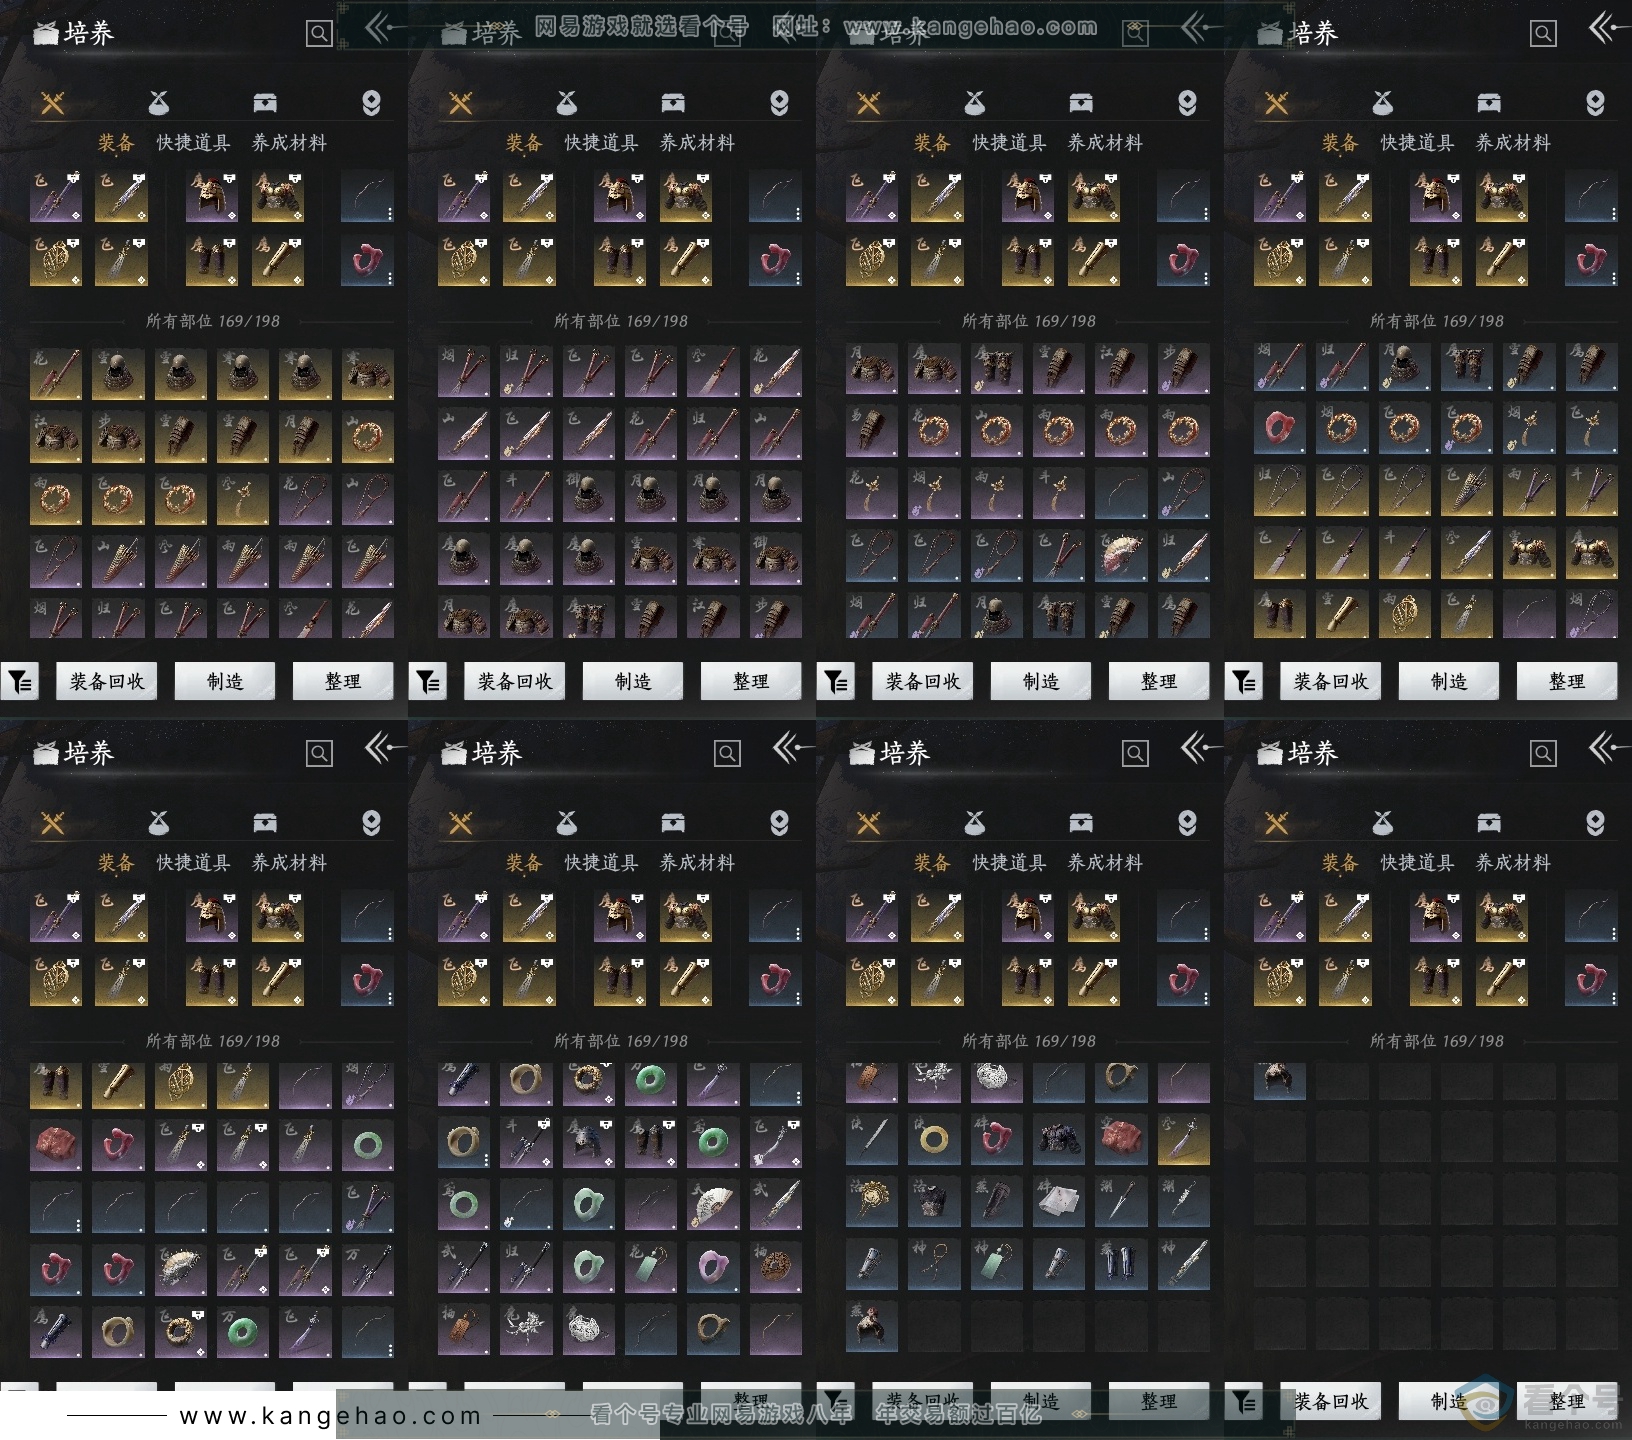Viewport: 1632px width, 1440px height.
Task: Switch to 养成材料 tab in bottom-left panel
Action: 289,863
